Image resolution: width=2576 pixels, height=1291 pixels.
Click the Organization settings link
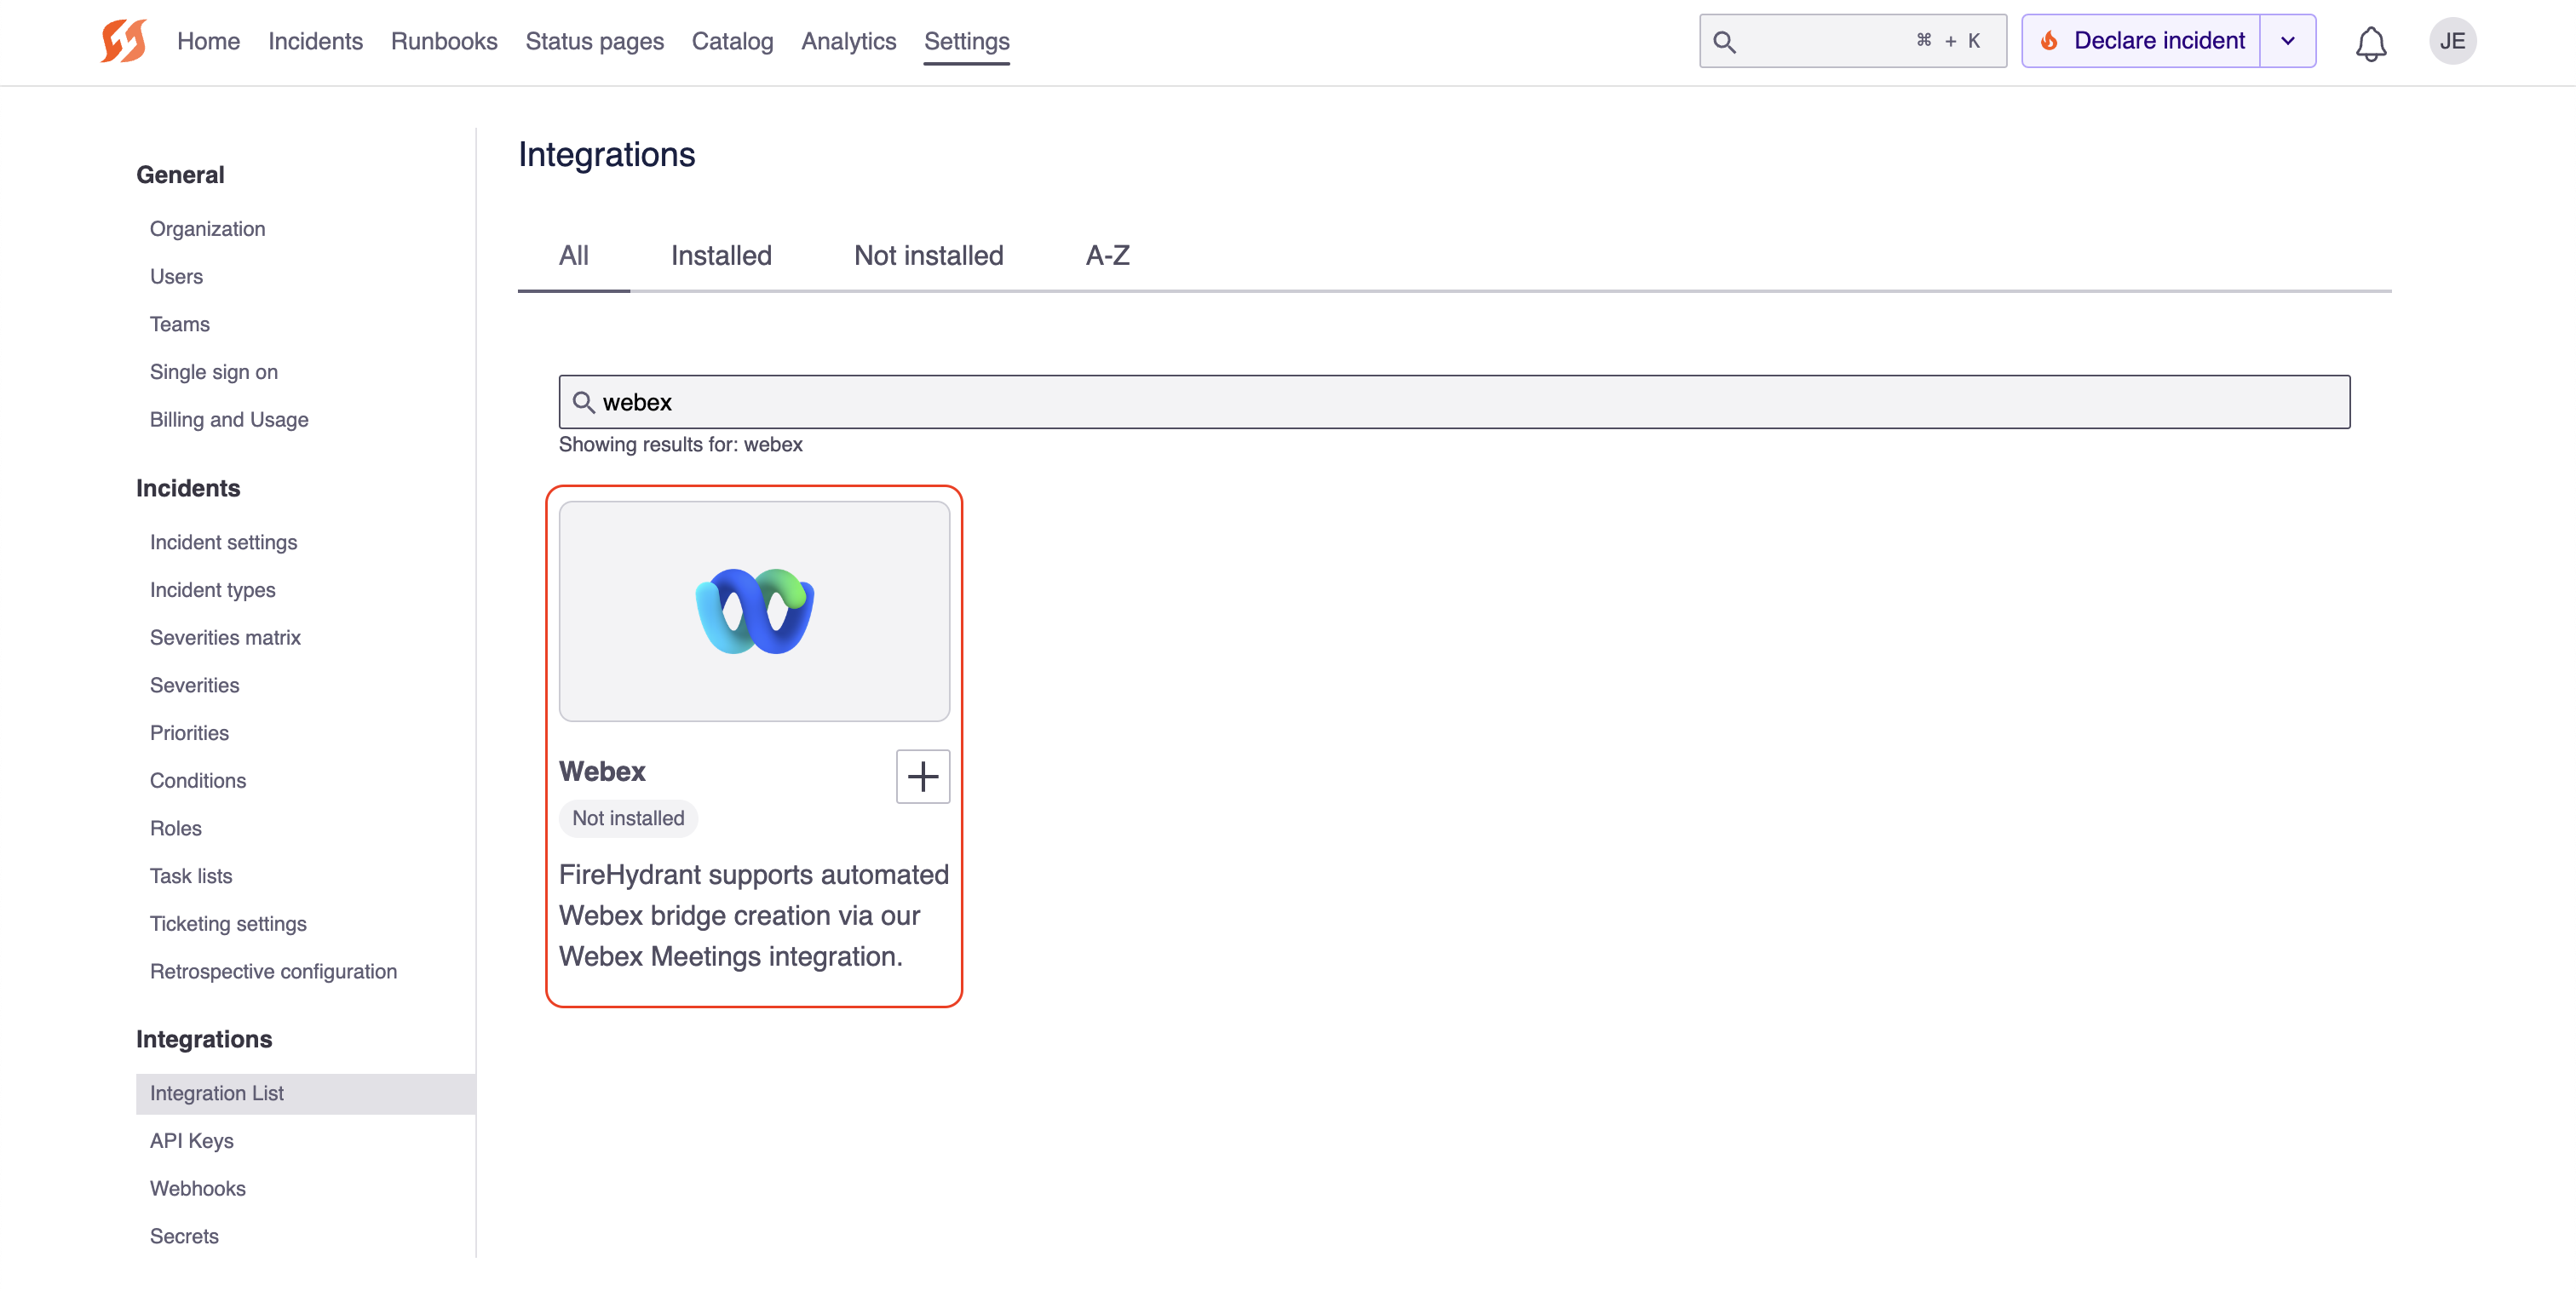[208, 227]
